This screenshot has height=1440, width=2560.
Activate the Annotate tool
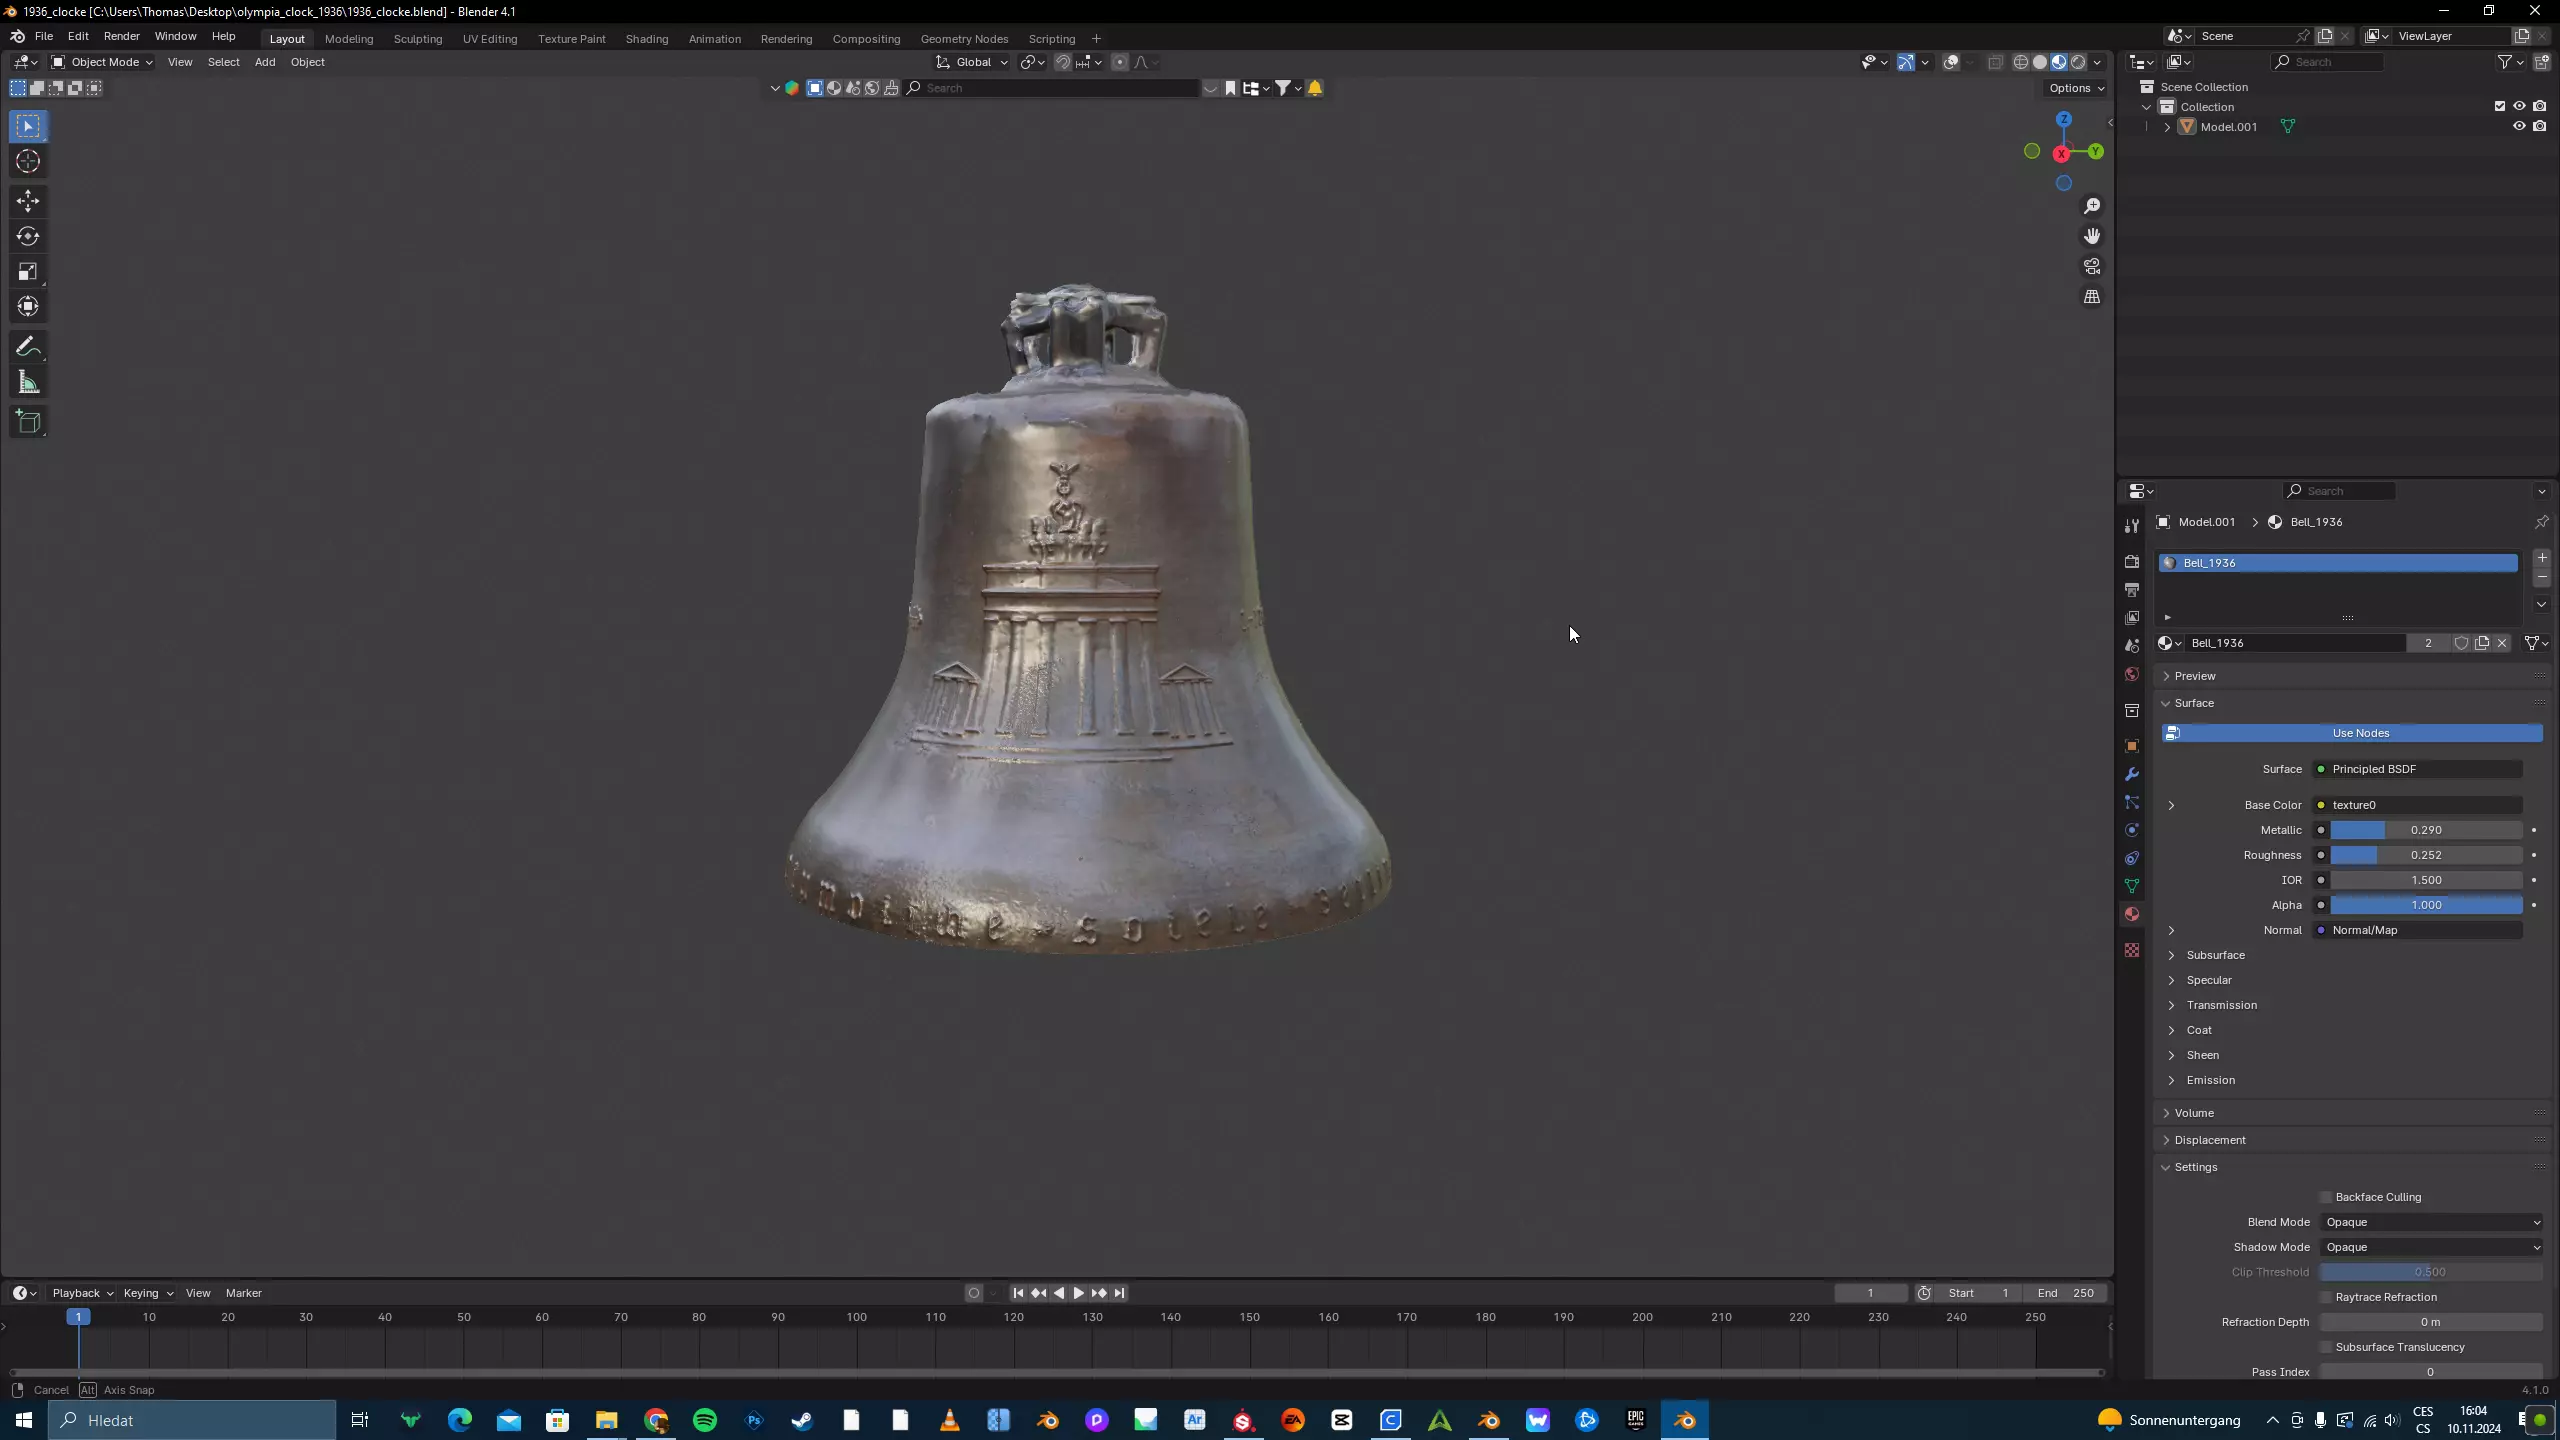tap(27, 347)
